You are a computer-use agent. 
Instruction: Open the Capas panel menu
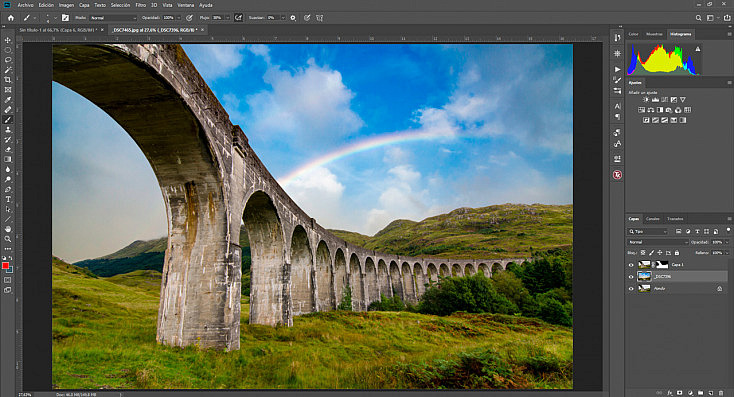coord(729,219)
